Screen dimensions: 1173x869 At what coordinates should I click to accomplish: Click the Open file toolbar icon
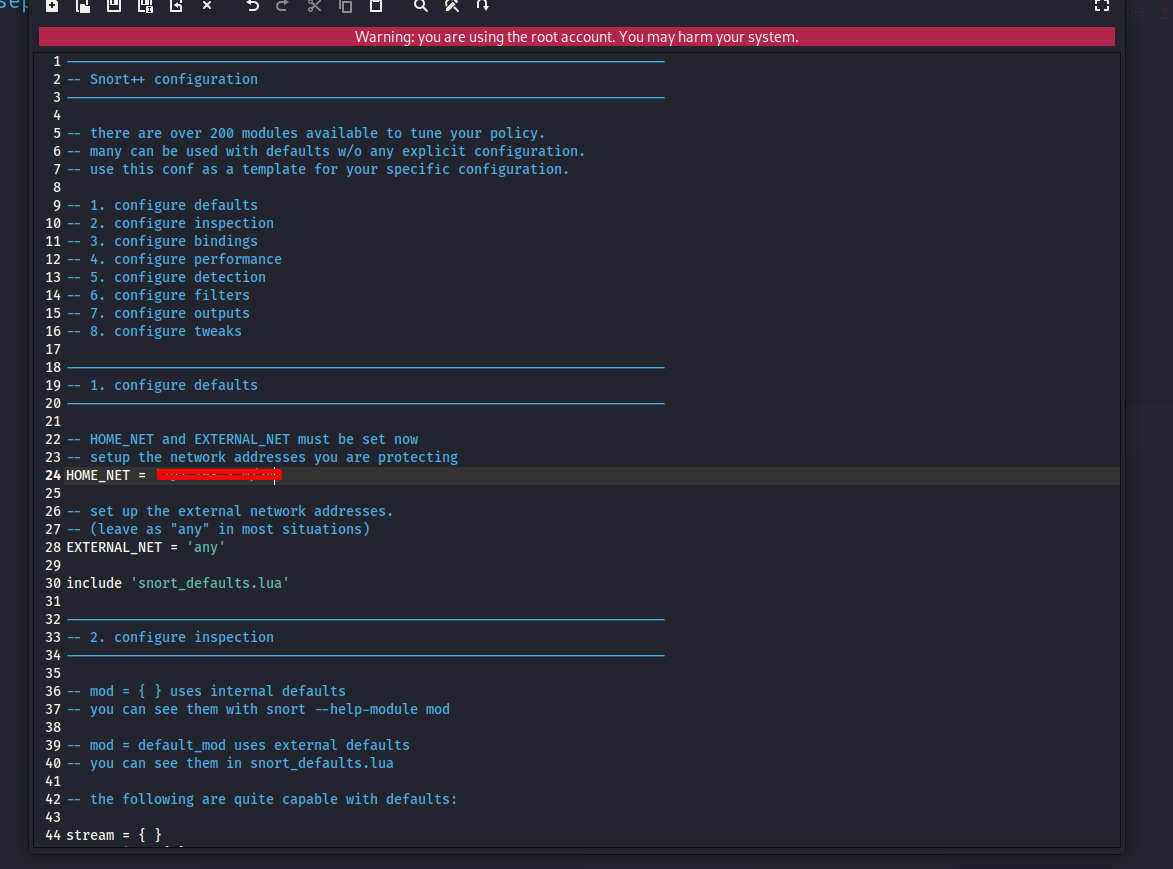click(84, 6)
